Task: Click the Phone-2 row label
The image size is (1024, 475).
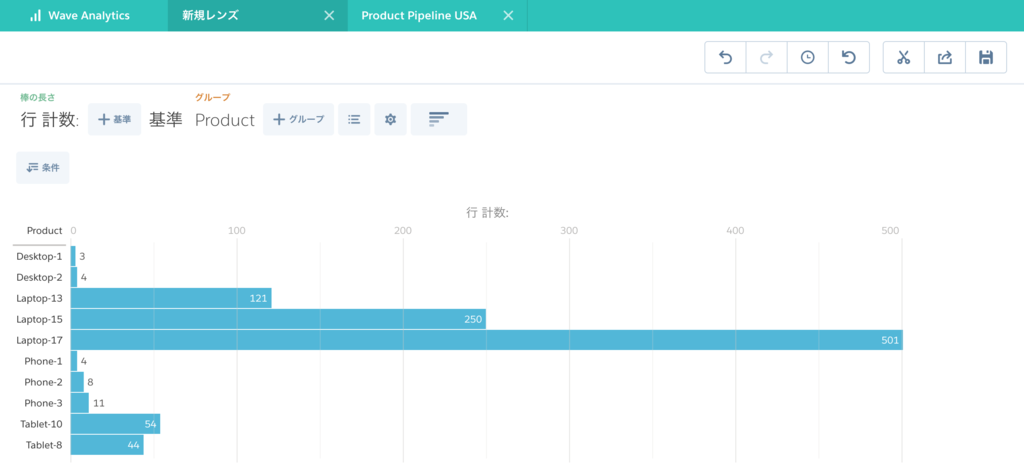Action: click(x=44, y=382)
